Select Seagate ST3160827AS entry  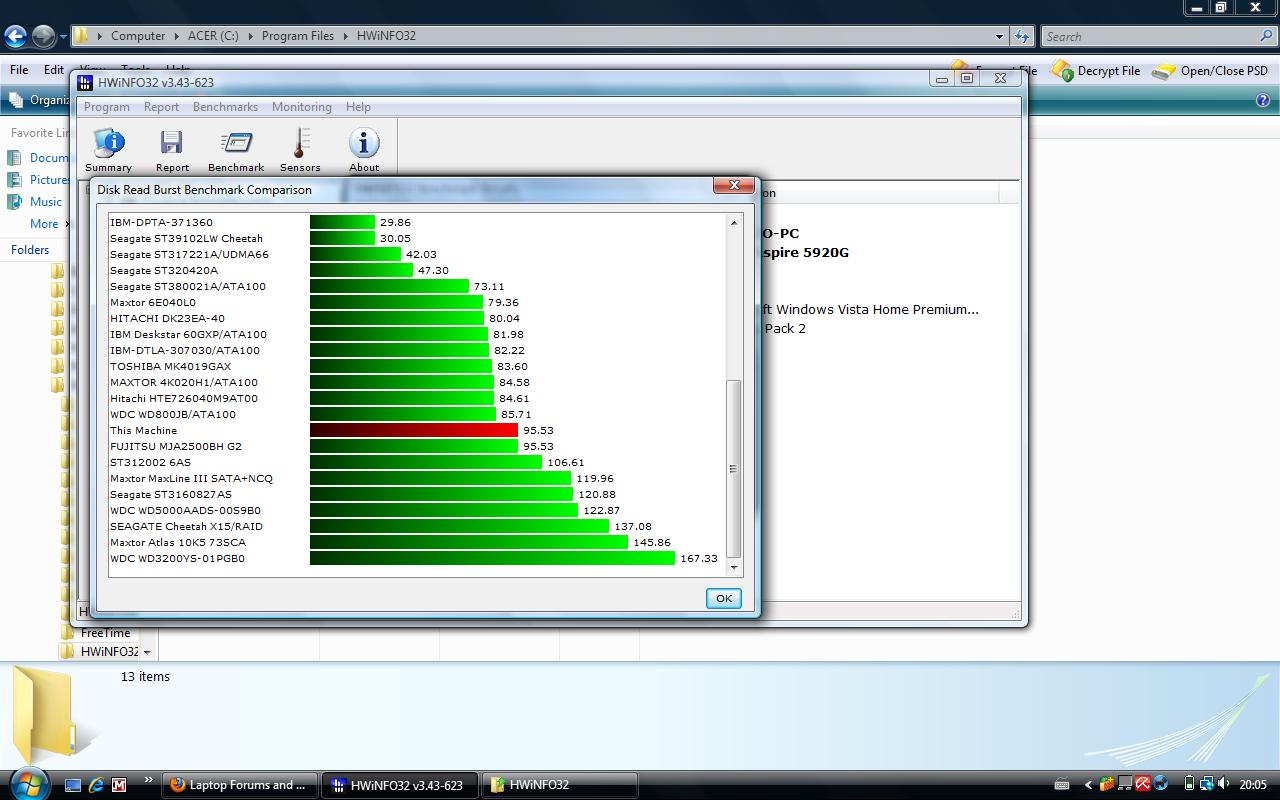tap(170, 494)
